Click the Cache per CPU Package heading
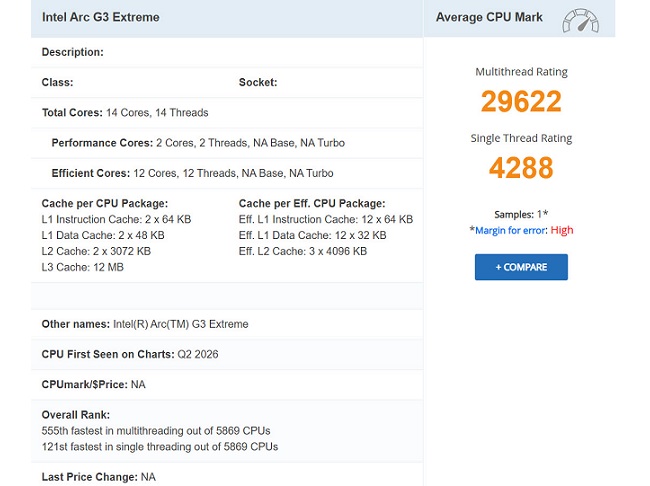Viewport: 650px width, 486px height. click(x=105, y=204)
